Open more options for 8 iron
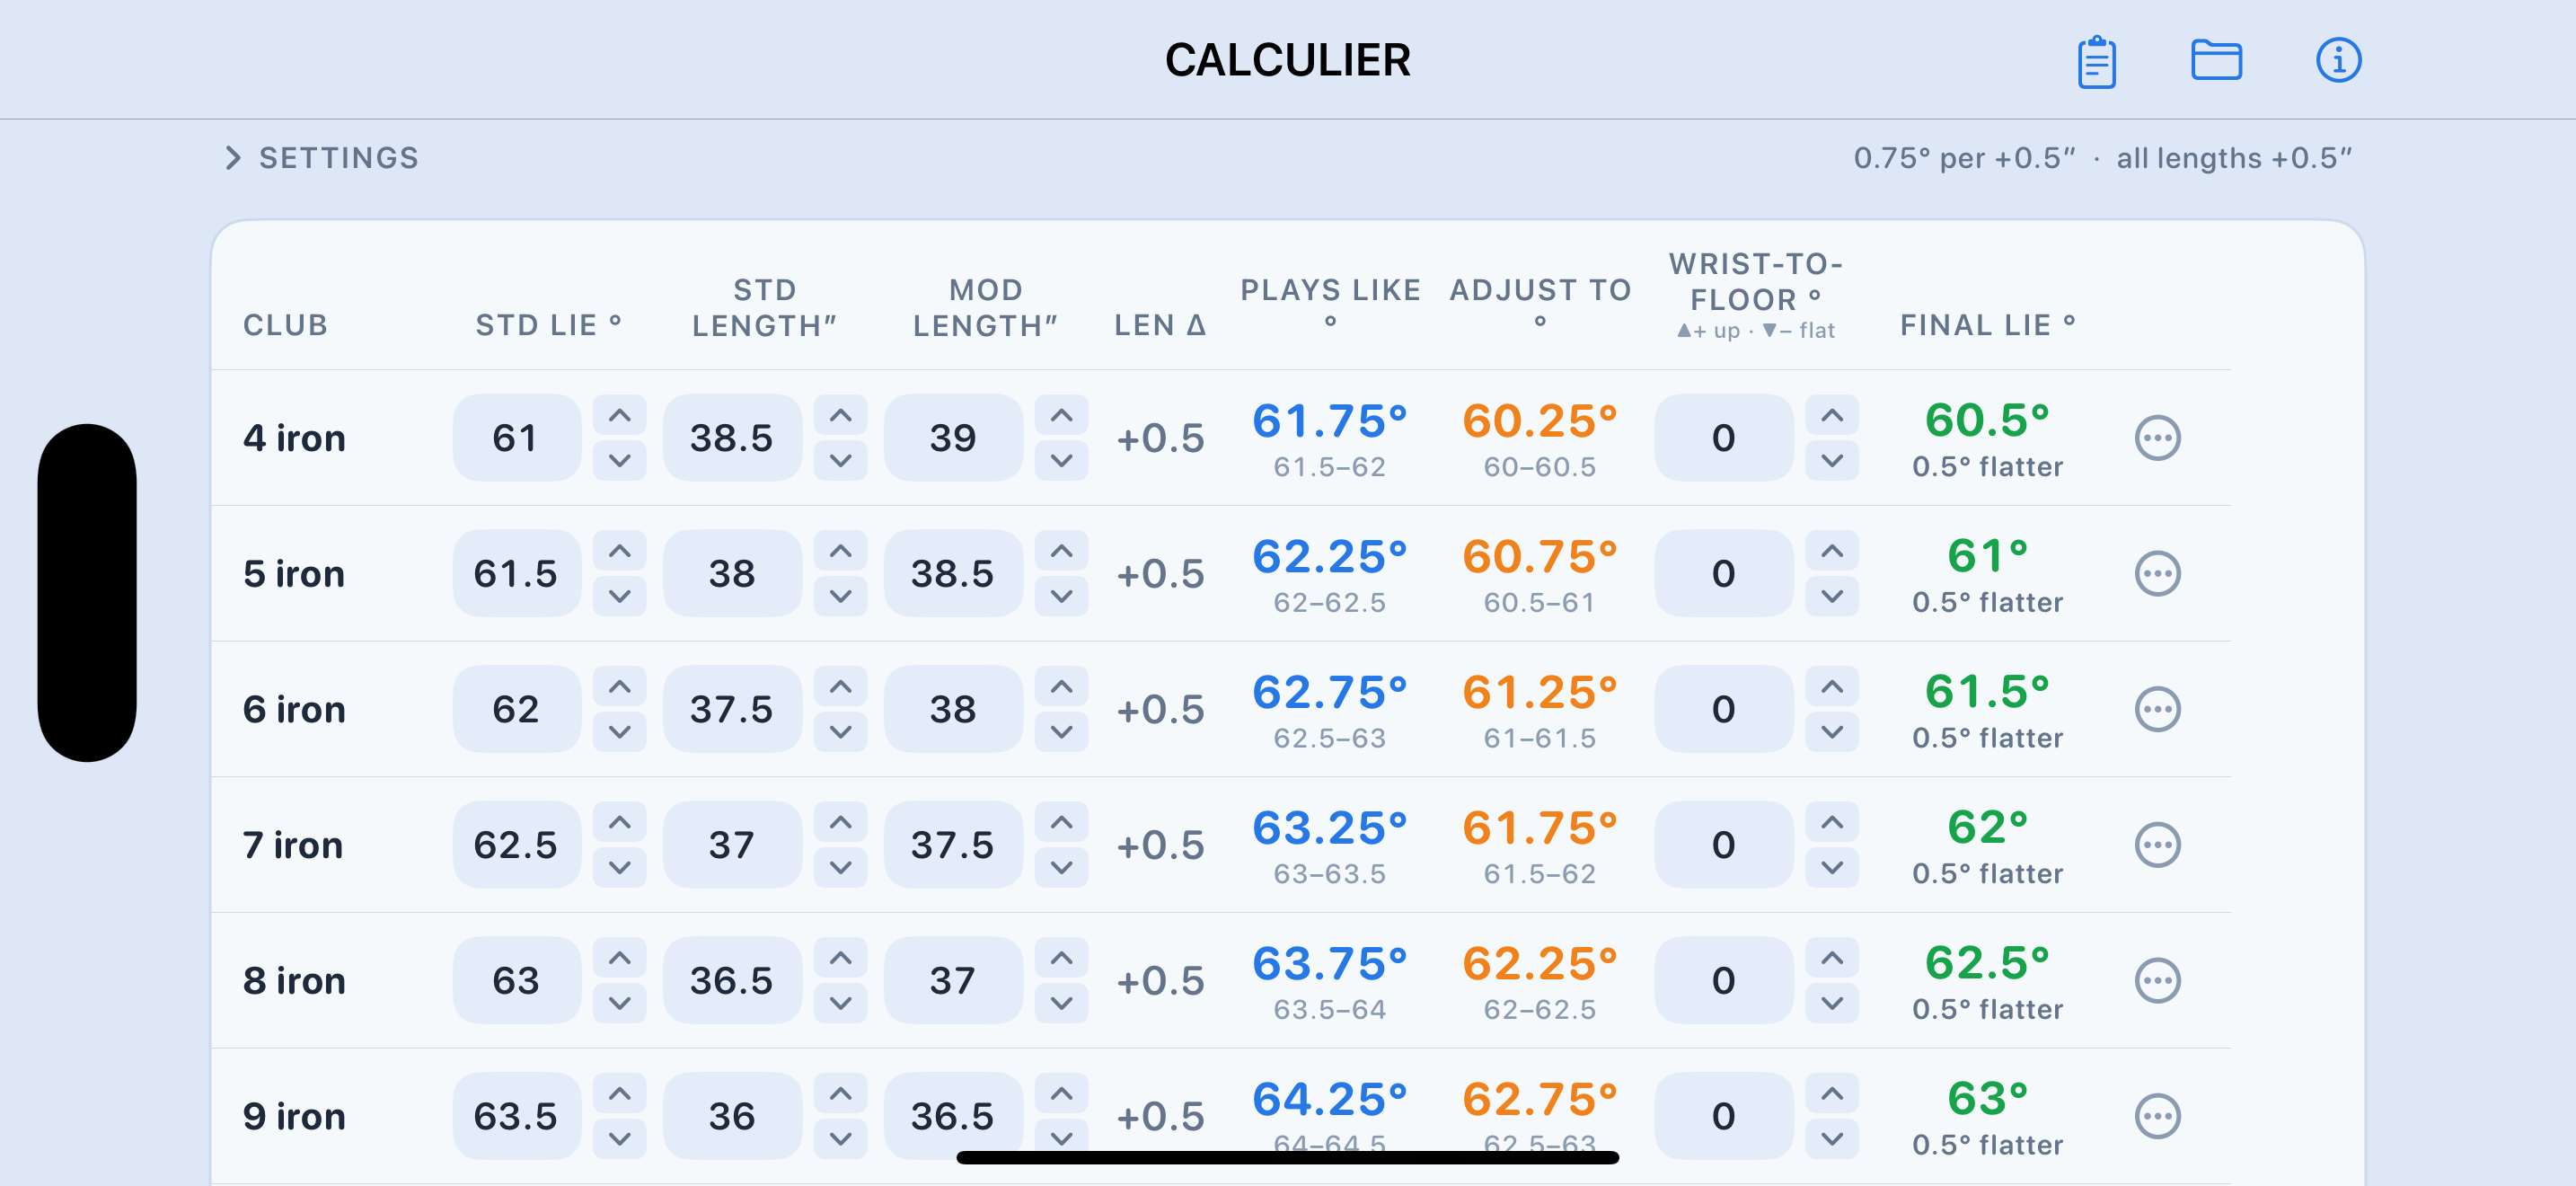 [2157, 981]
